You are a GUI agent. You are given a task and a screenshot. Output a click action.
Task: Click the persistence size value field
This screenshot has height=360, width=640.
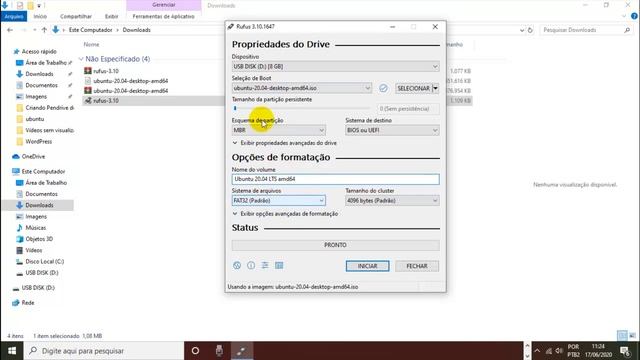tap(408, 109)
